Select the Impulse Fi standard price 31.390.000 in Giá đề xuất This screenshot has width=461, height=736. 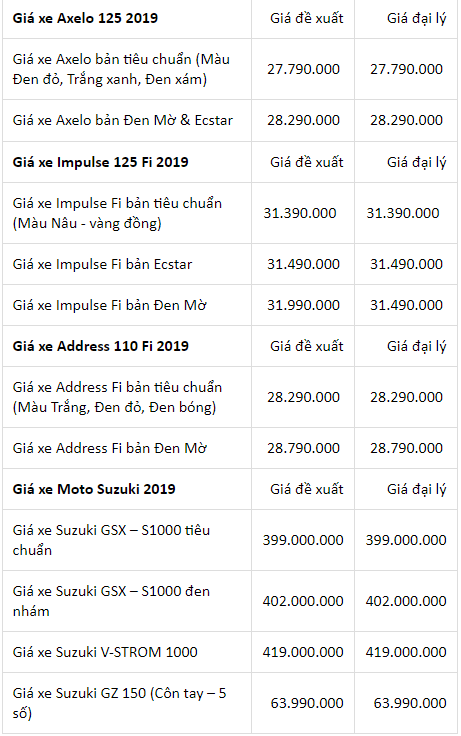300,213
